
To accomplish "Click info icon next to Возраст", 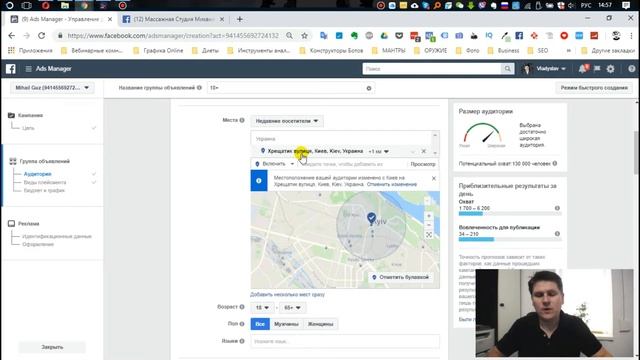I will 242,307.
